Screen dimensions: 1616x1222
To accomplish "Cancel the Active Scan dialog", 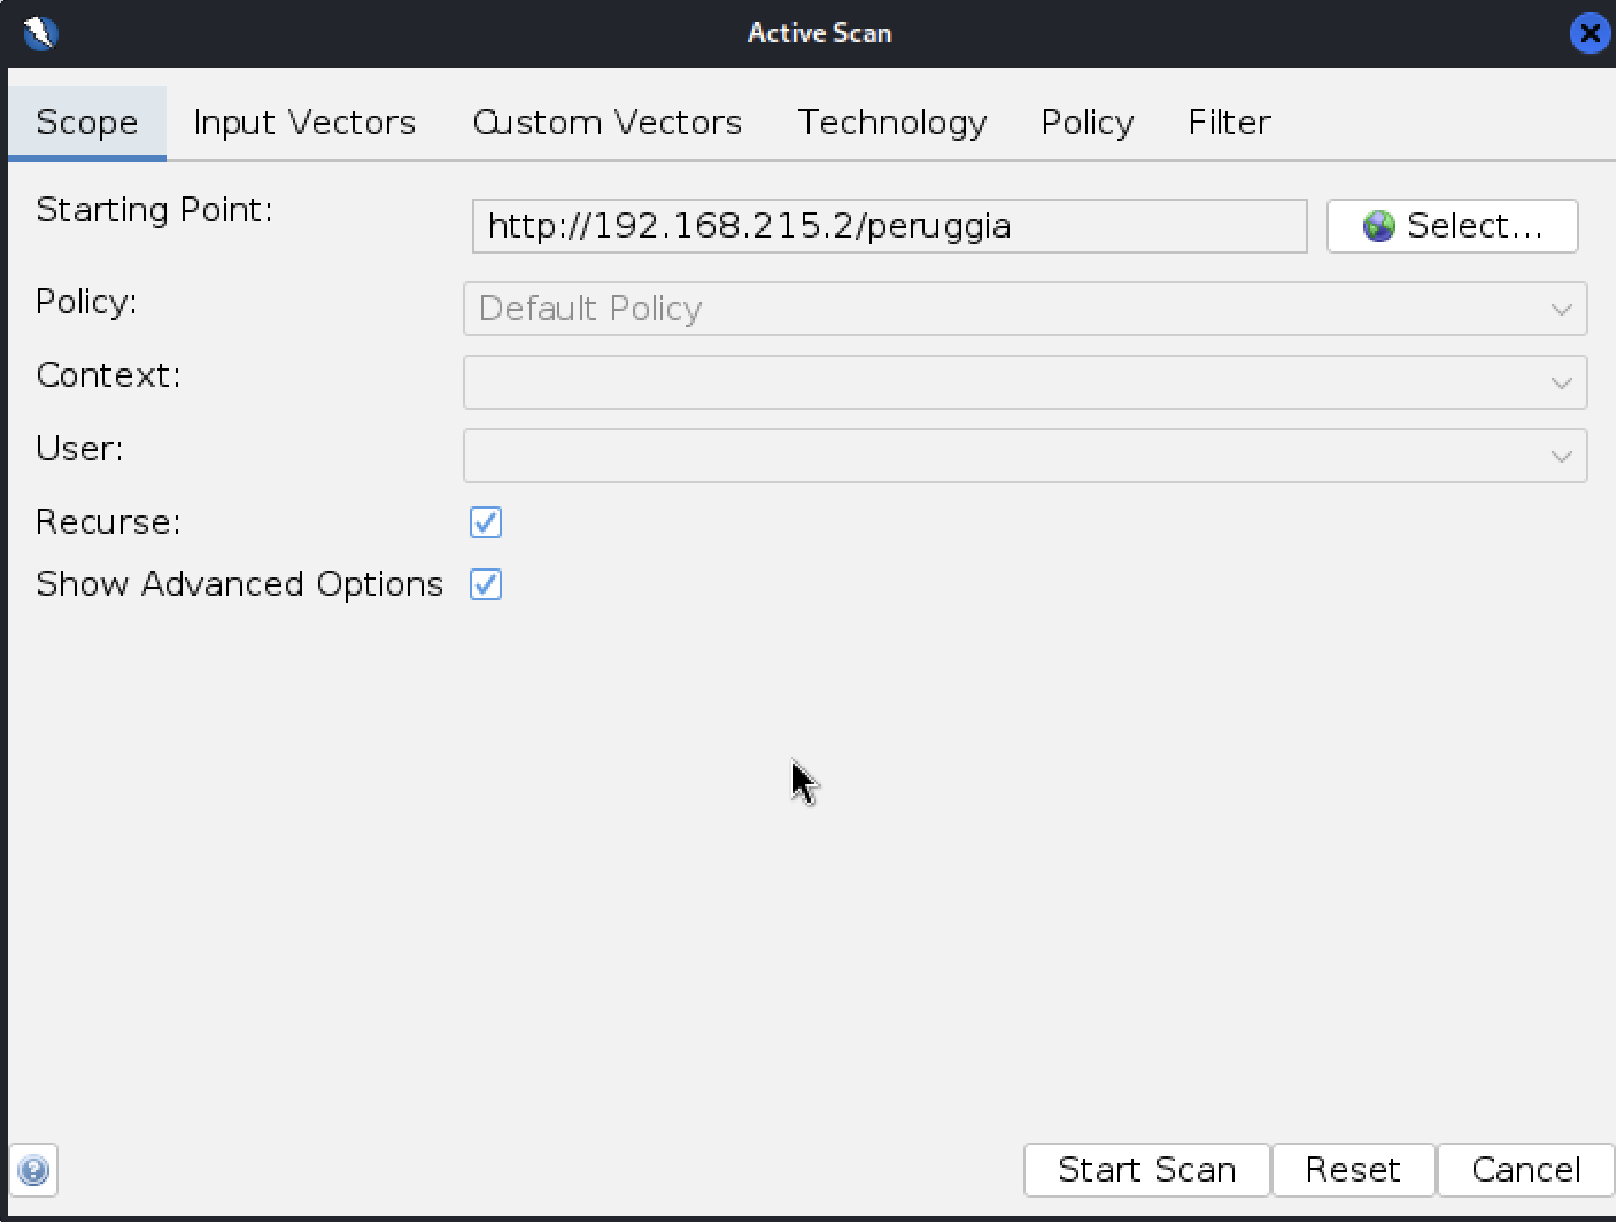I will pyautogui.click(x=1526, y=1170).
